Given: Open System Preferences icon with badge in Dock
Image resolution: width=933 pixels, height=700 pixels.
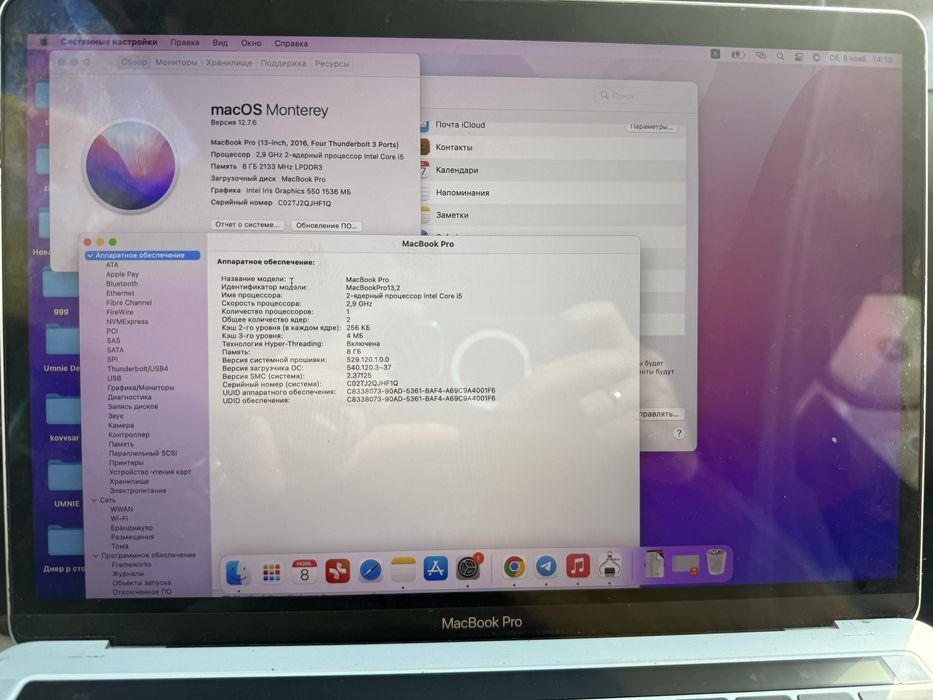Looking at the screenshot, I should coord(469,568).
